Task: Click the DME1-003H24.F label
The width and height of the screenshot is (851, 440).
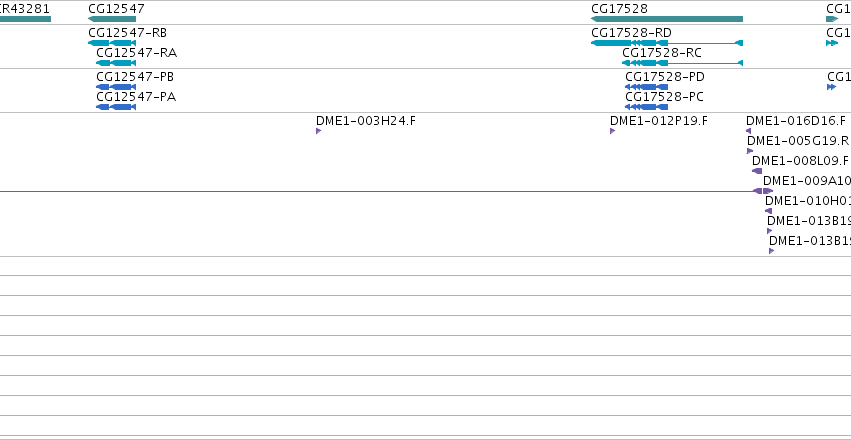Action: coord(366,120)
